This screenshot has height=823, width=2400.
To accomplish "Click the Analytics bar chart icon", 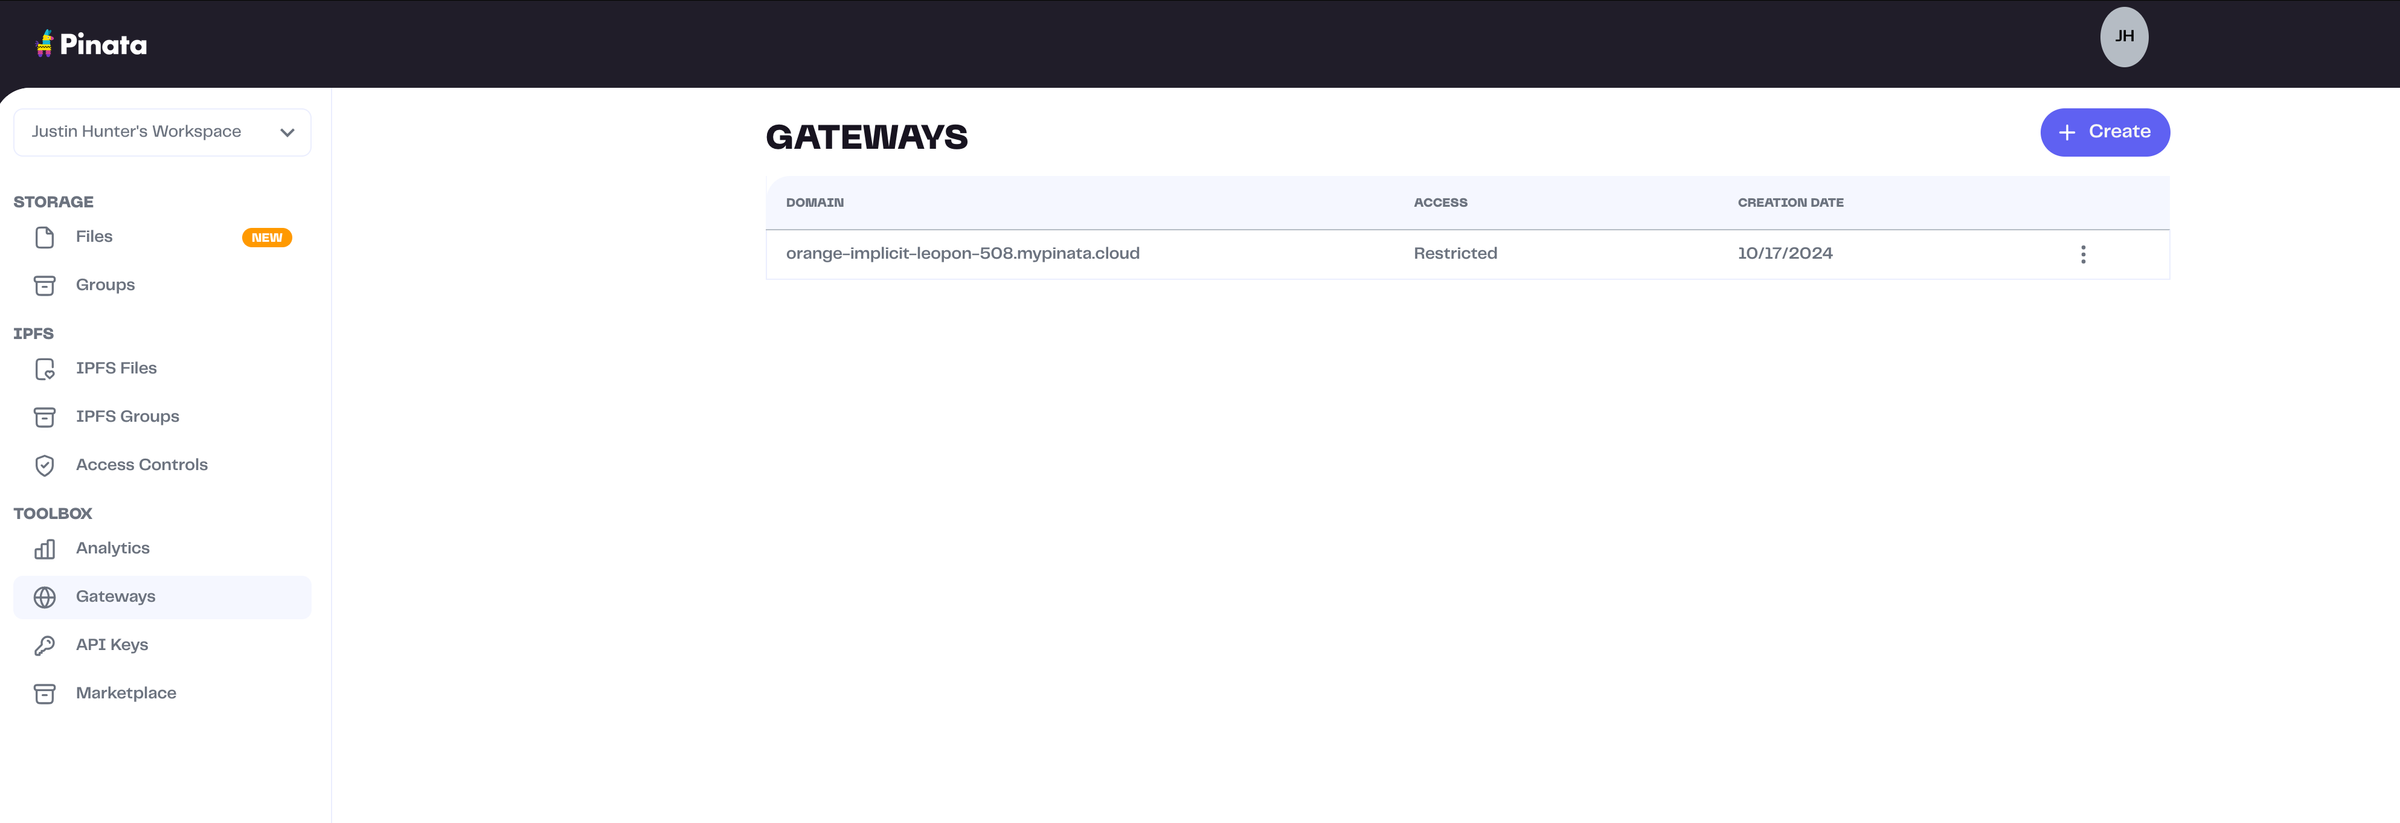I will [x=45, y=549].
